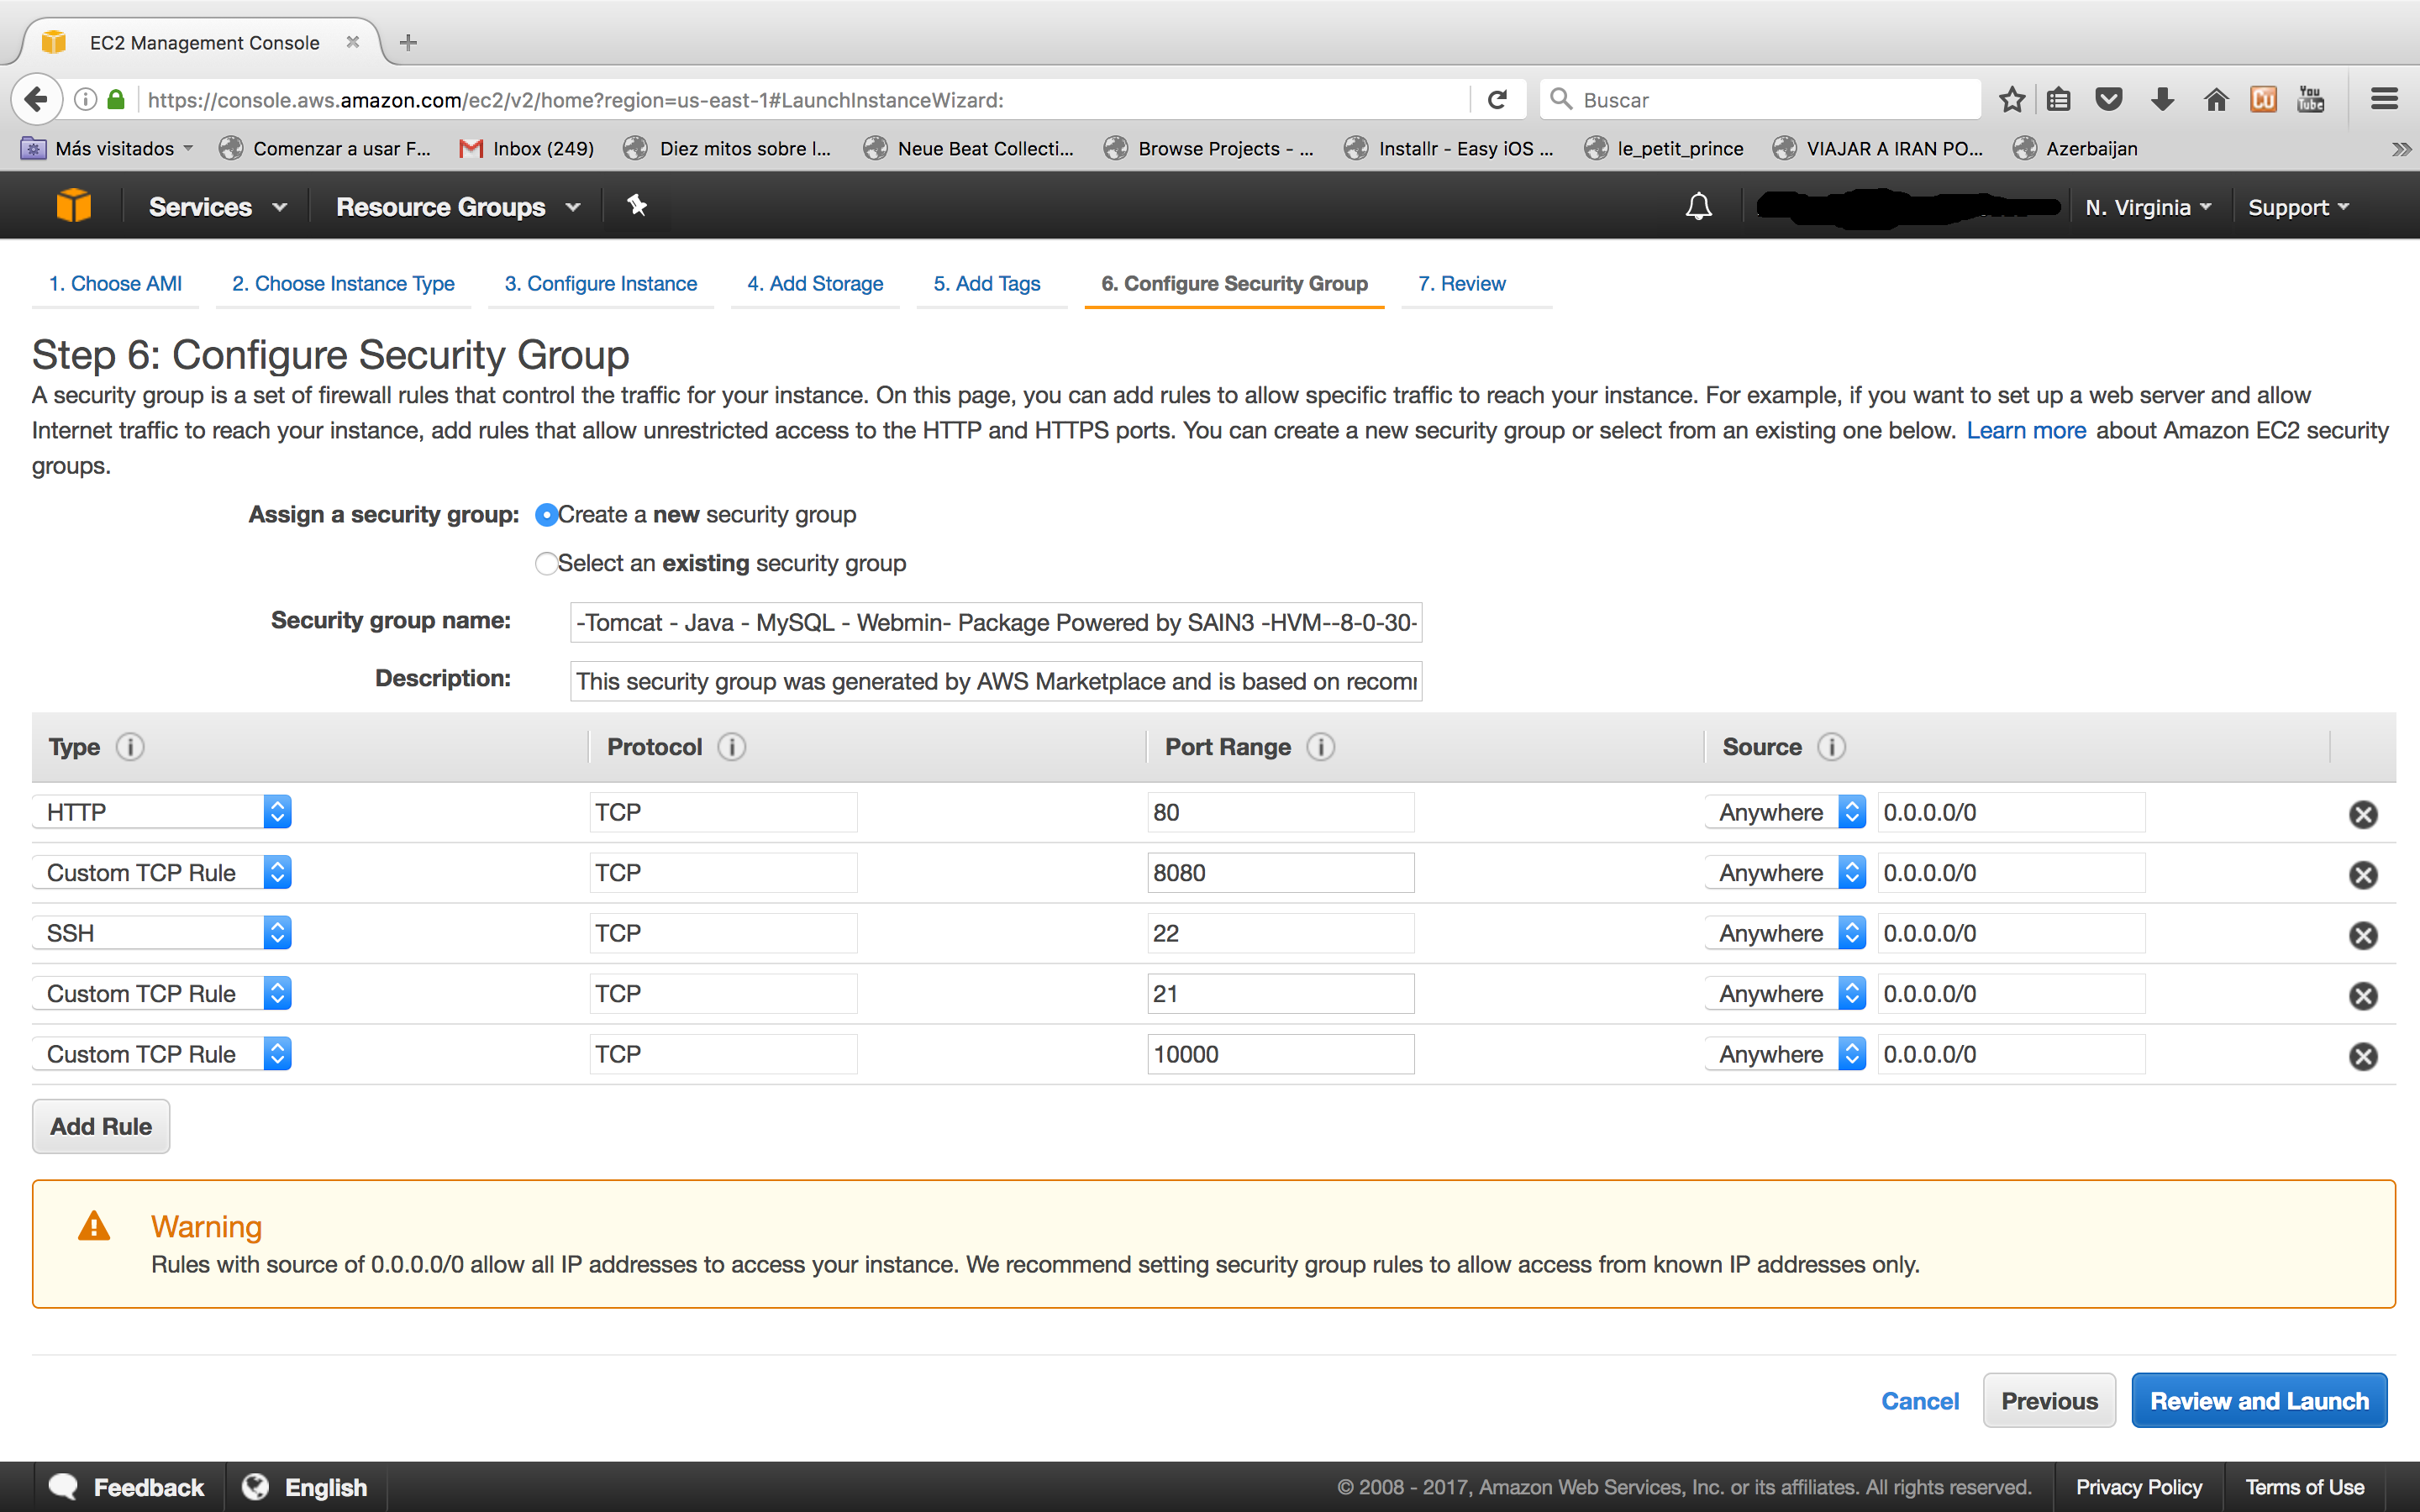Switch to 4. Add Storage step
This screenshot has height=1512, width=2420.
tap(814, 284)
